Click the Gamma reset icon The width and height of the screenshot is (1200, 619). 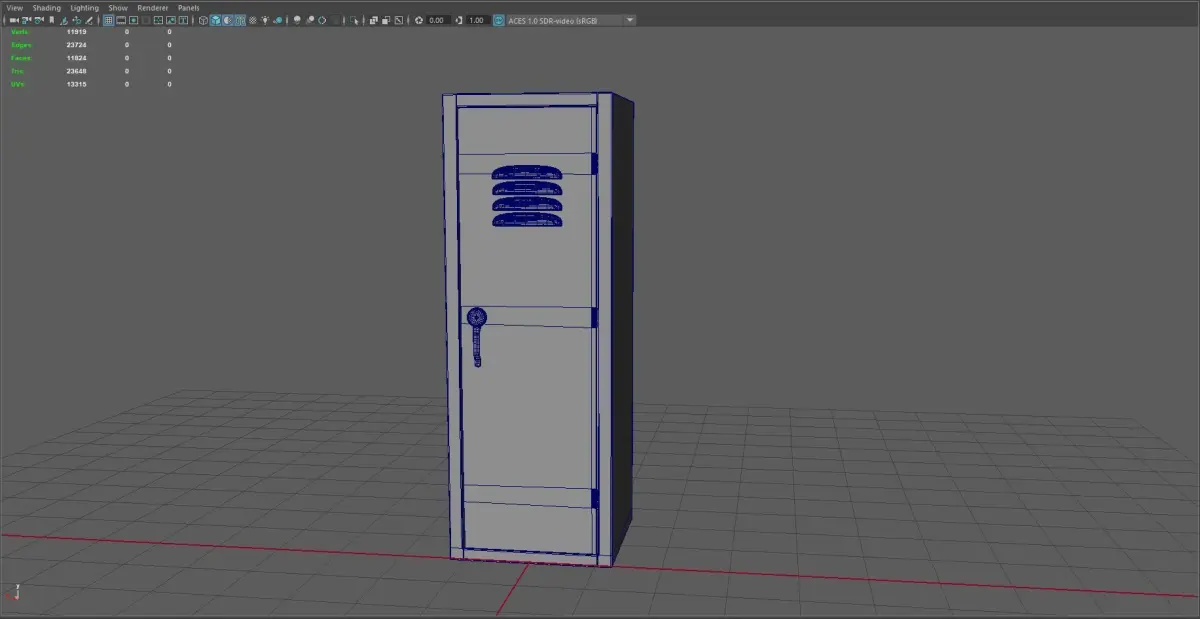(x=458, y=20)
